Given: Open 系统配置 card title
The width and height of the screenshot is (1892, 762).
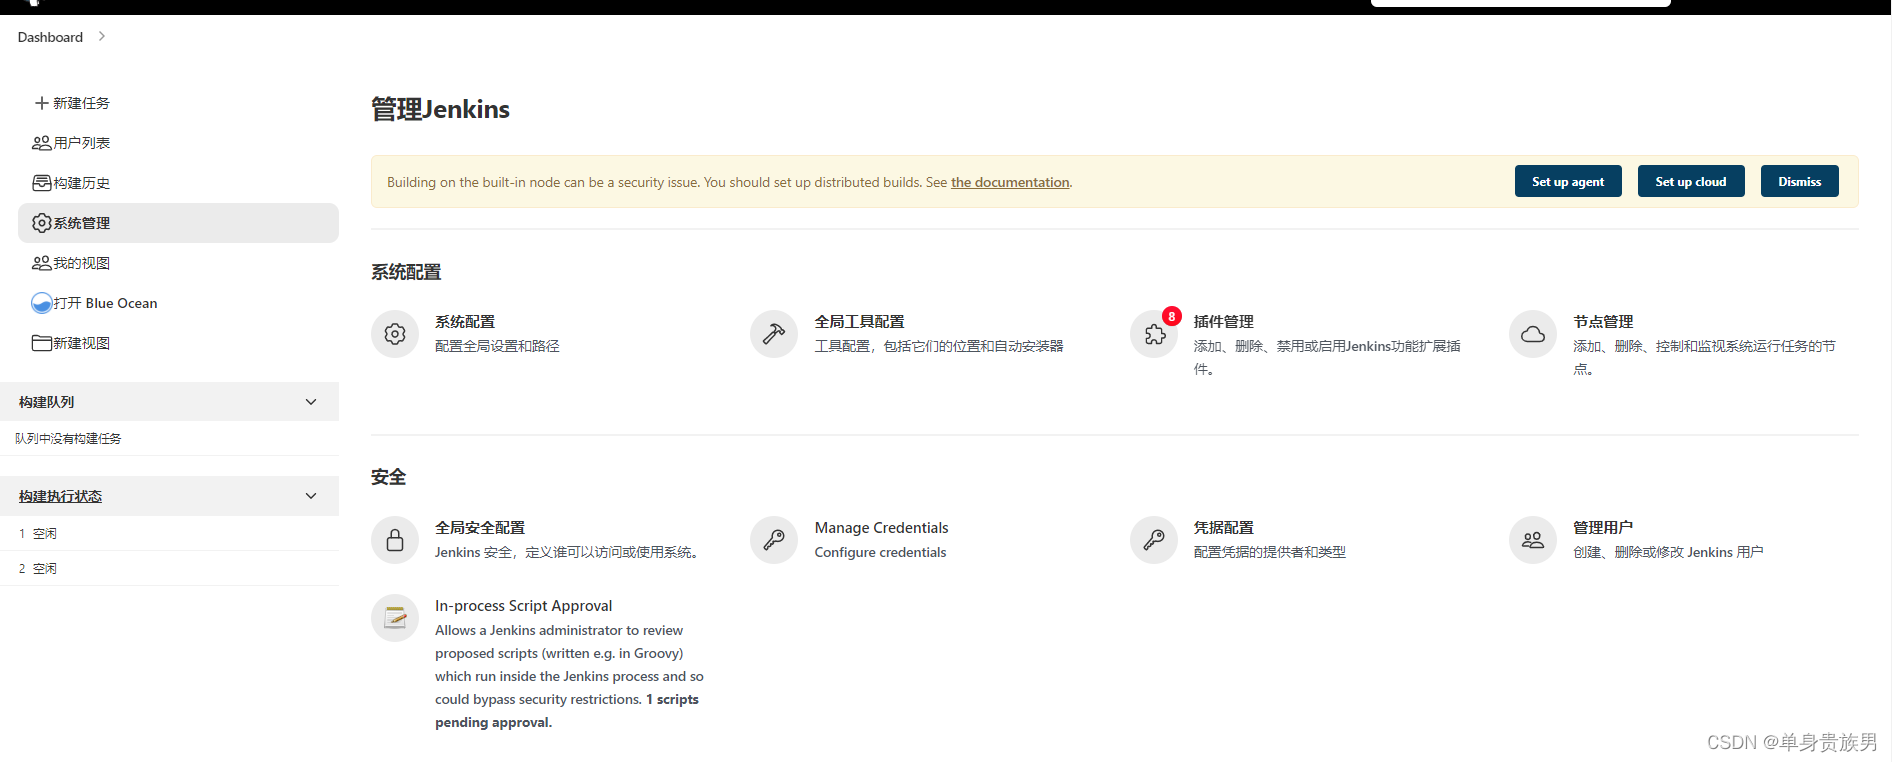Looking at the screenshot, I should (x=465, y=322).
